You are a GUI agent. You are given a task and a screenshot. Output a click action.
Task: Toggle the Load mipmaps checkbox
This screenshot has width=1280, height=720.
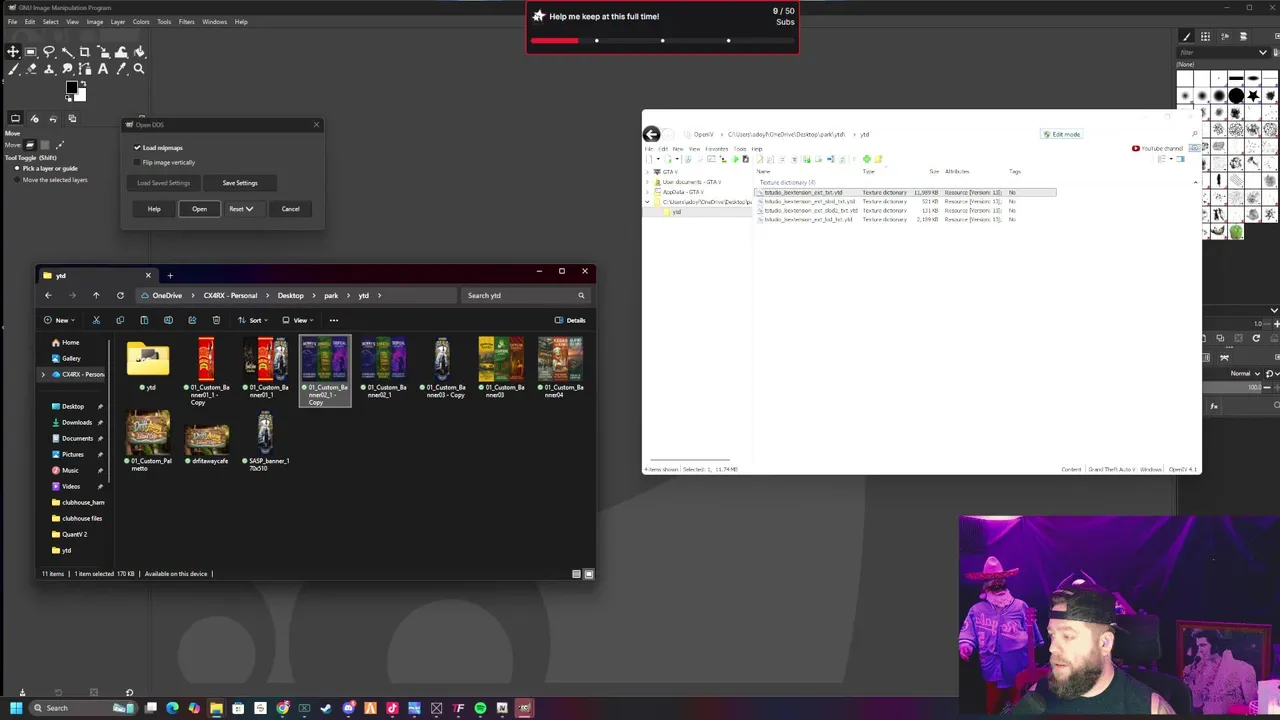[x=138, y=148]
